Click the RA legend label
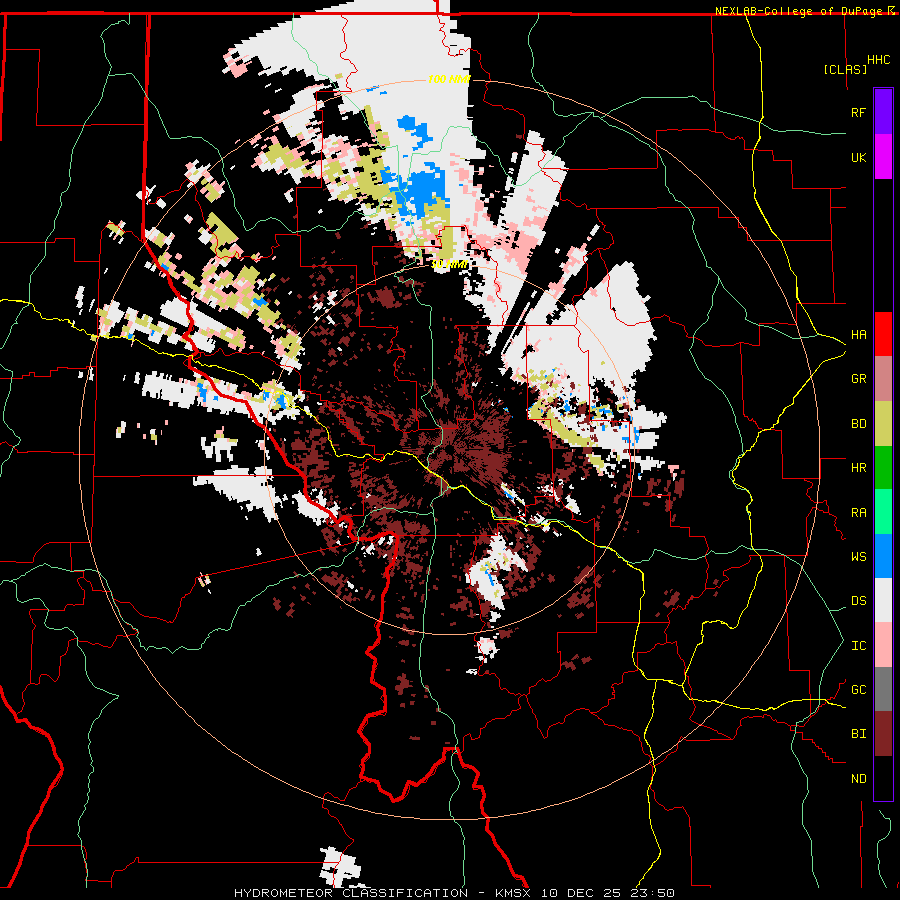Viewport: 900px width, 900px height. tap(858, 513)
